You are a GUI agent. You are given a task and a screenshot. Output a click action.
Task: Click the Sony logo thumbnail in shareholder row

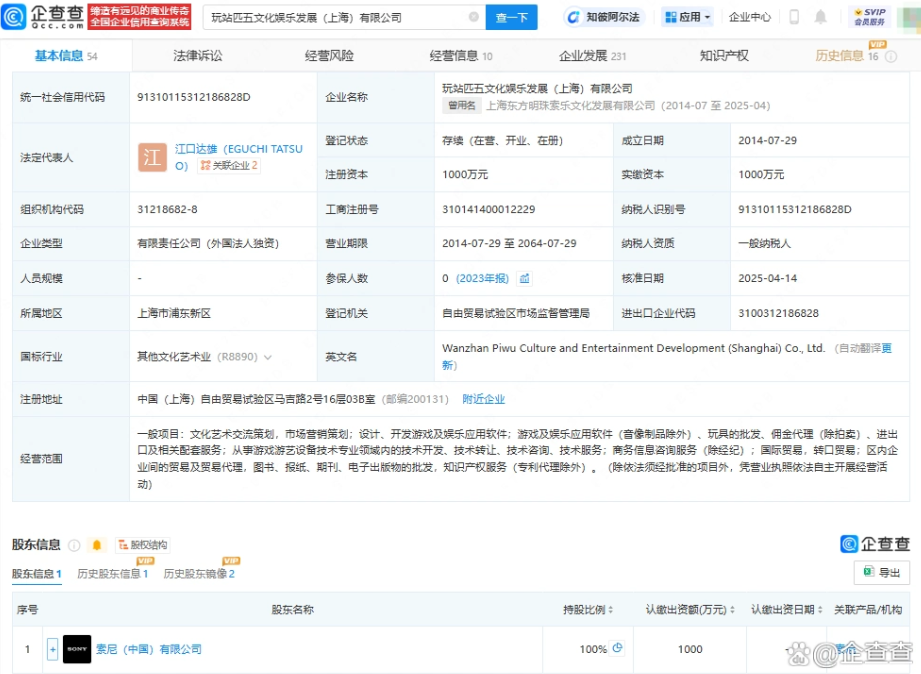[78, 649]
